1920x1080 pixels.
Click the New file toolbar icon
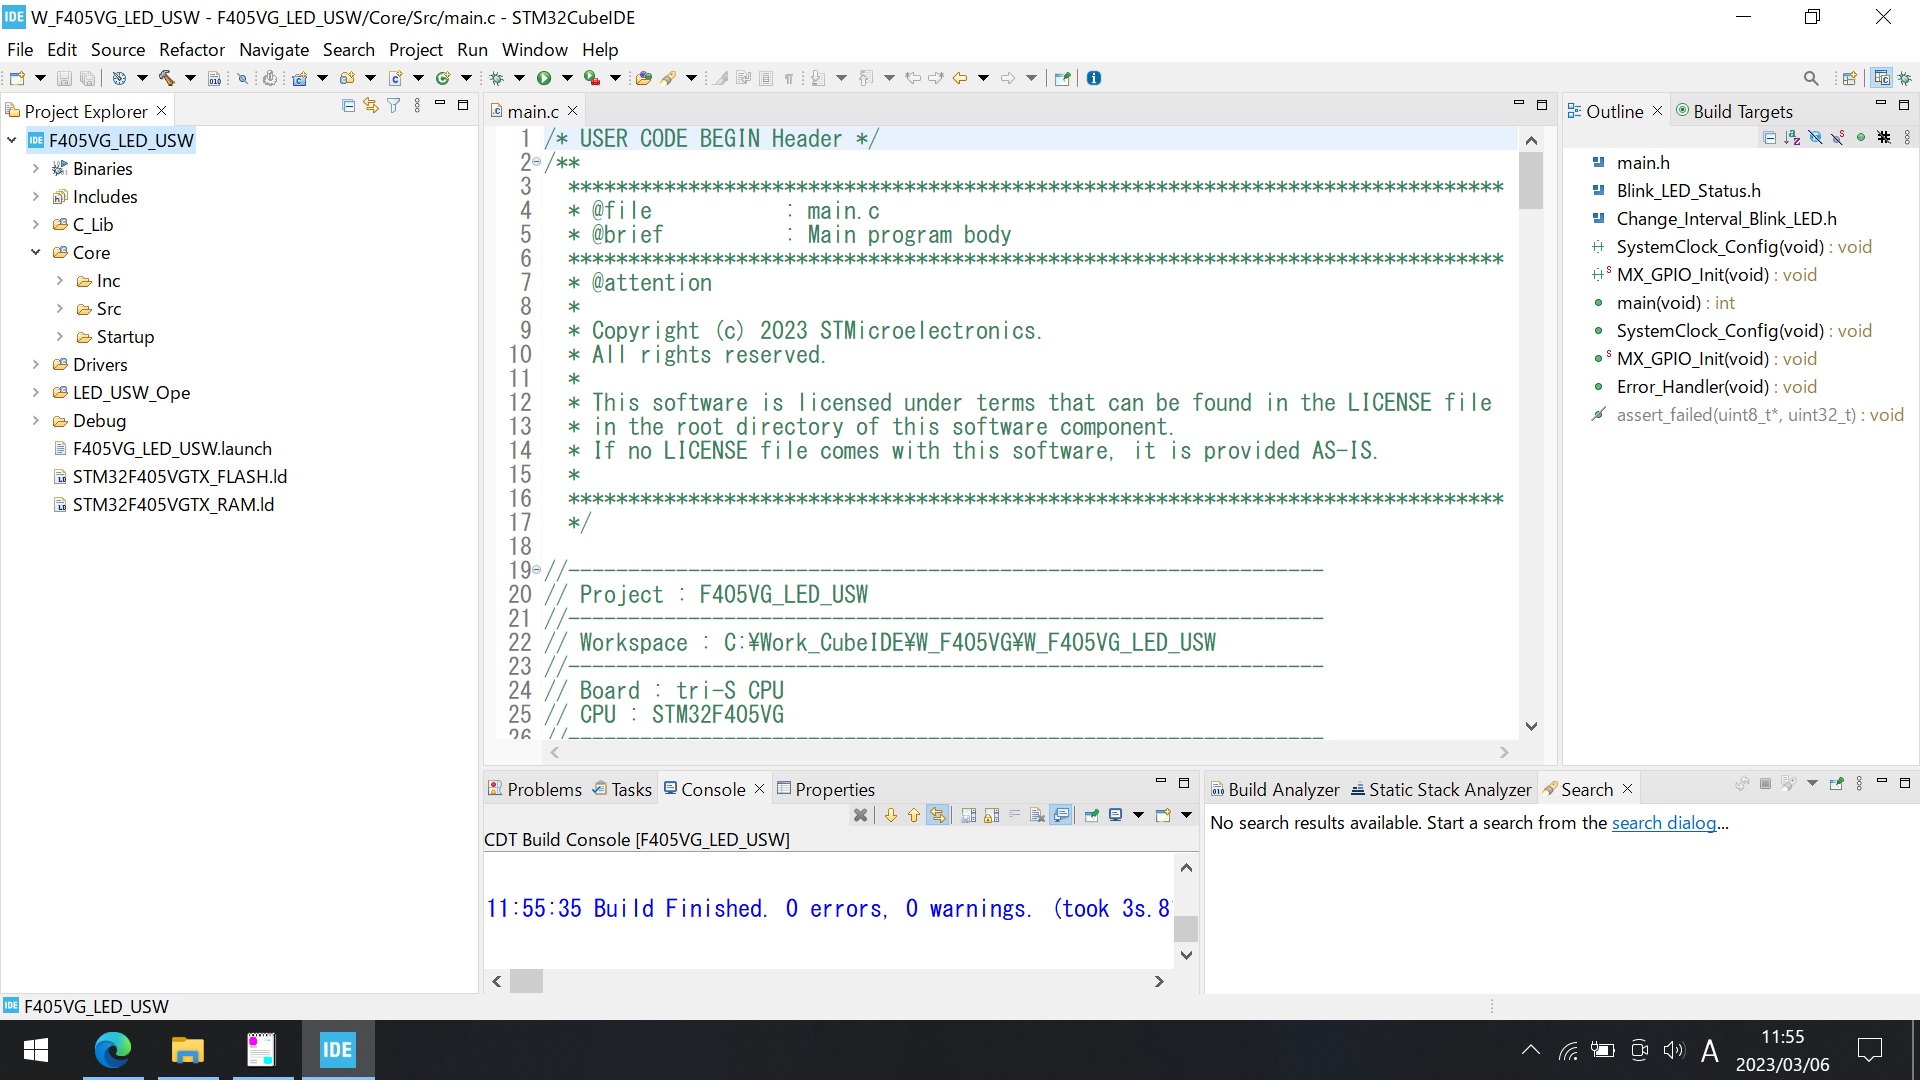tap(17, 78)
